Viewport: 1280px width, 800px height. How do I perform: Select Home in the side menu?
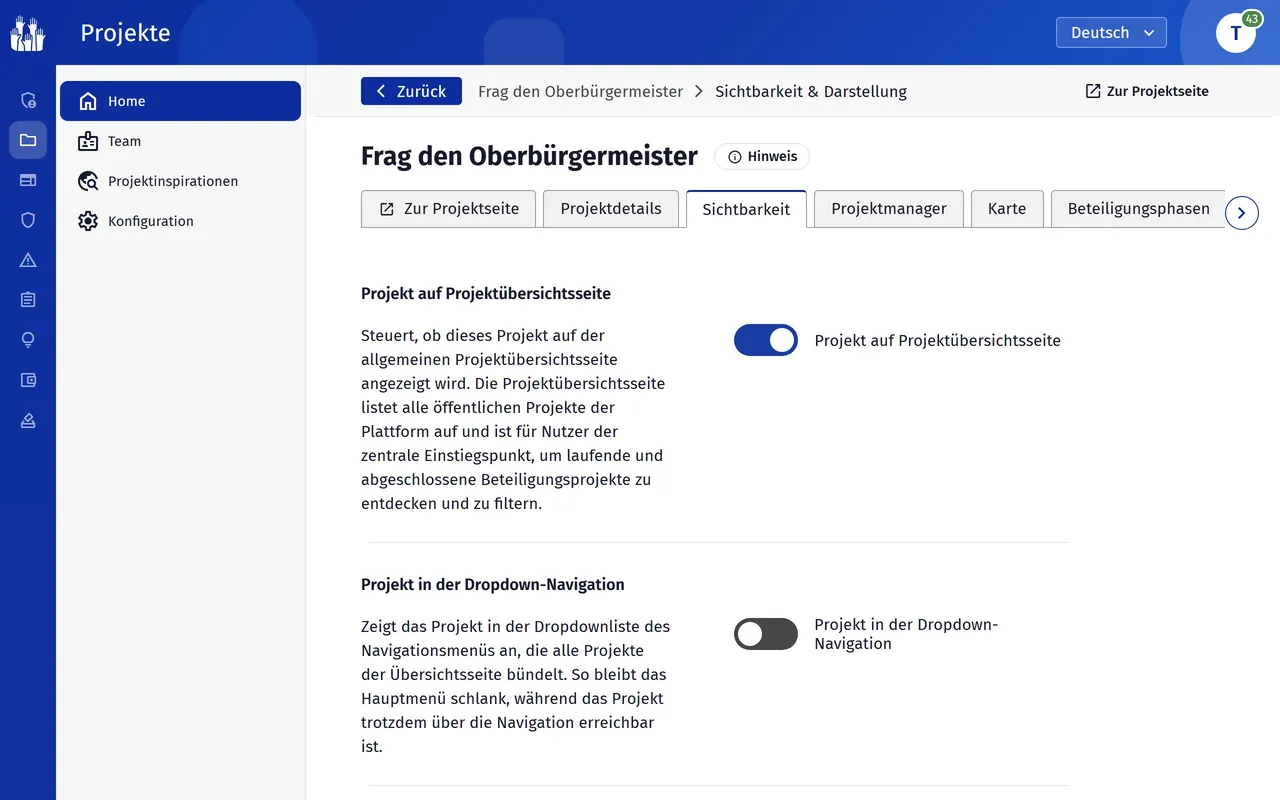(180, 101)
